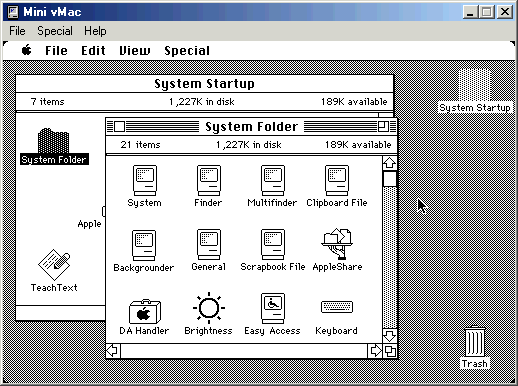Select the System Startup disk icon on desktop
This screenshot has width=518, height=386.
[x=475, y=84]
